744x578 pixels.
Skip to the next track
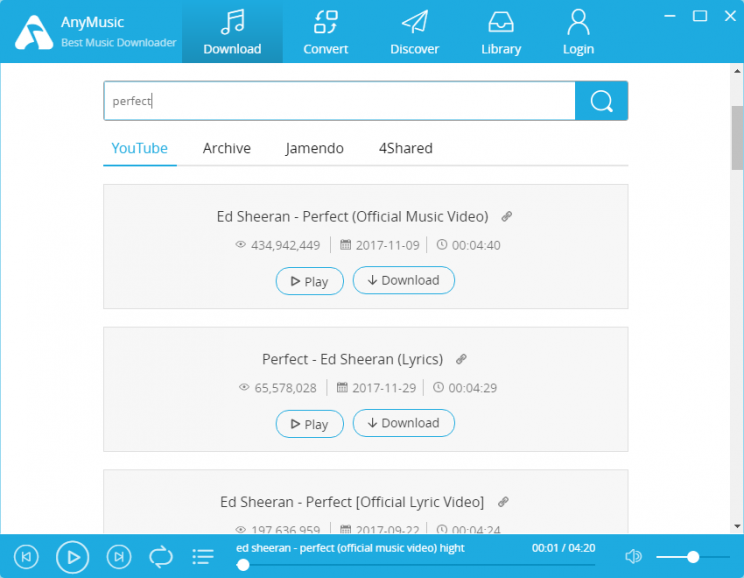click(119, 557)
